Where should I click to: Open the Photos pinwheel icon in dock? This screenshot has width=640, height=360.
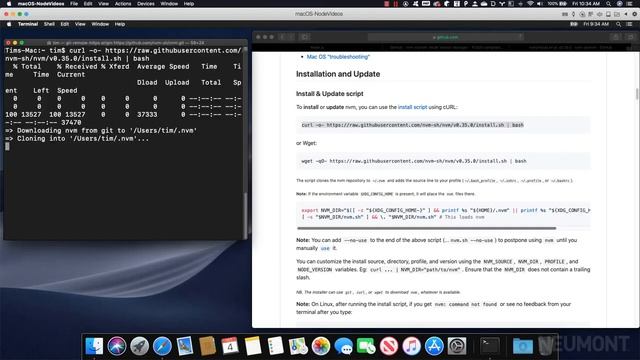[x=321, y=346]
